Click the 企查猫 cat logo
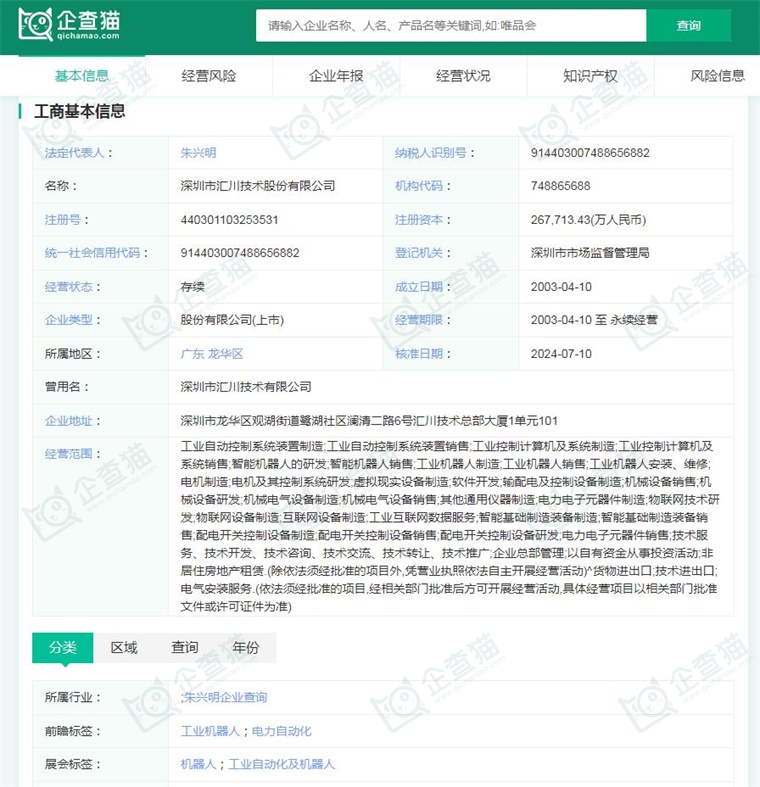 [70, 25]
